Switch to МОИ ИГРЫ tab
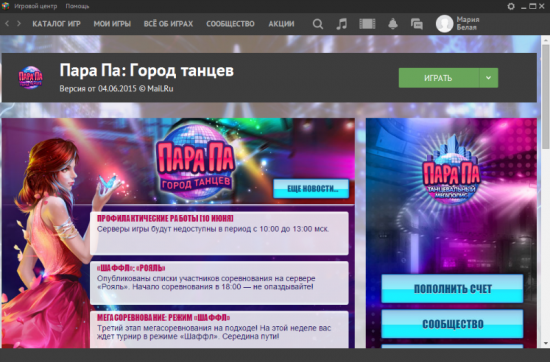Screen dimensions: 550x362 click(x=112, y=24)
